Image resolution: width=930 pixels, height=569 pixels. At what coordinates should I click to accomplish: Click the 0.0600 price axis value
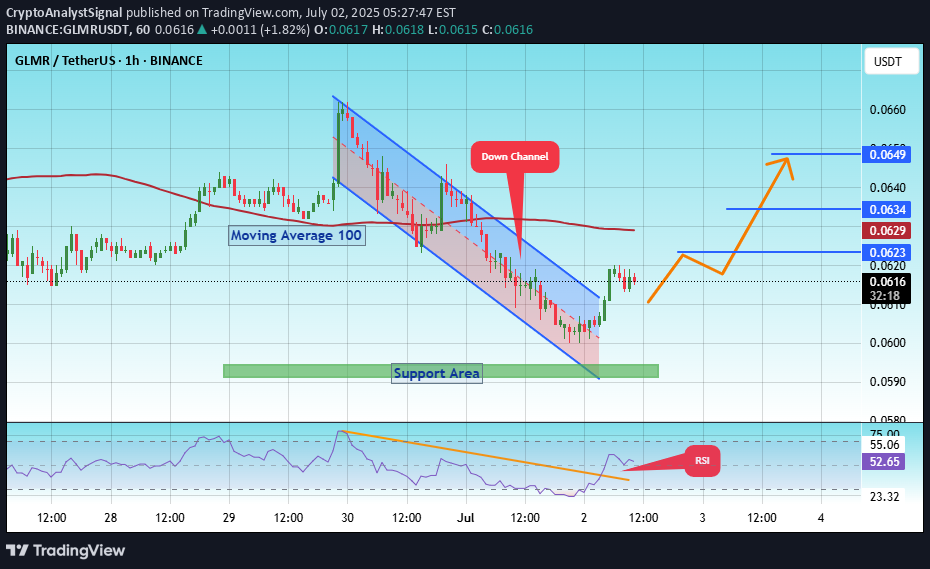point(887,343)
